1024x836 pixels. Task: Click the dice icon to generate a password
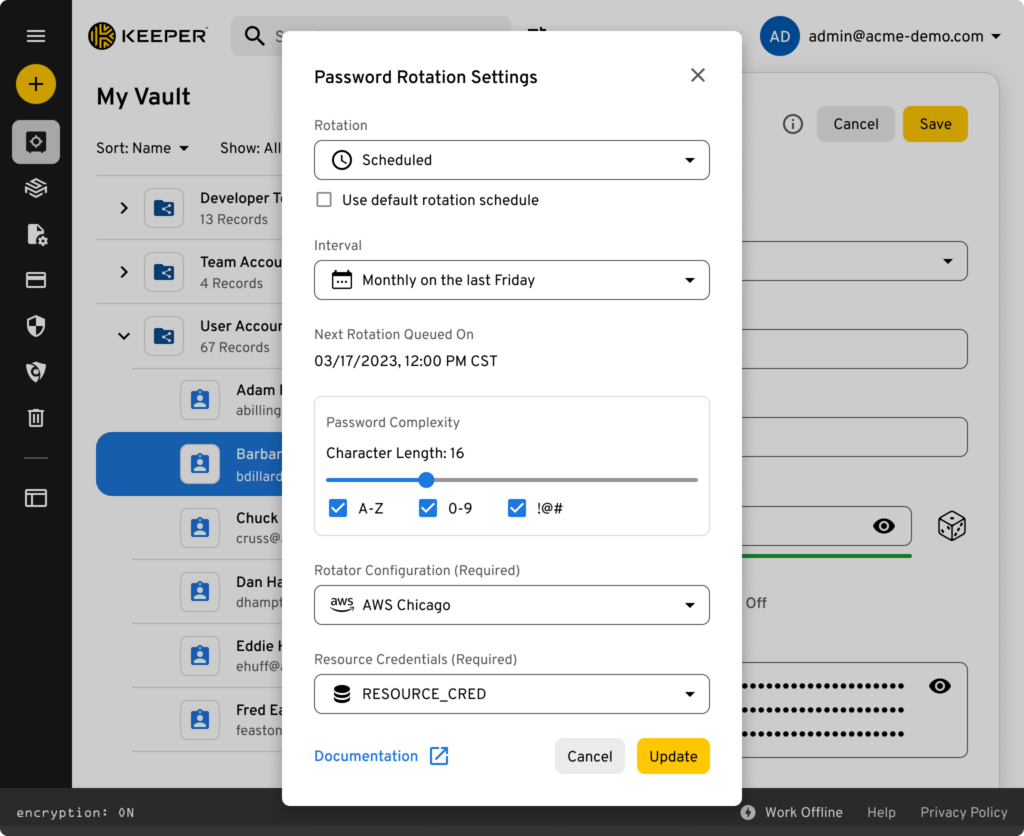pyautogui.click(x=951, y=525)
